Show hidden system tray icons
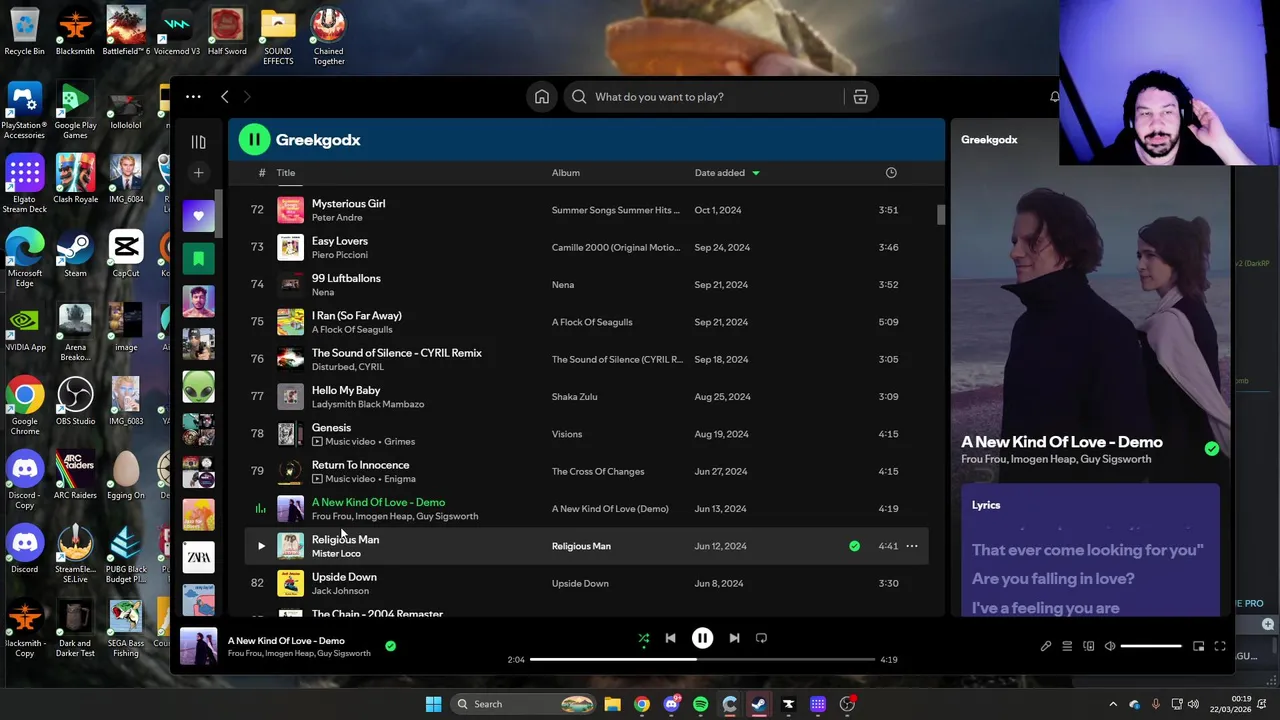The height and width of the screenshot is (720, 1280). [x=1113, y=704]
